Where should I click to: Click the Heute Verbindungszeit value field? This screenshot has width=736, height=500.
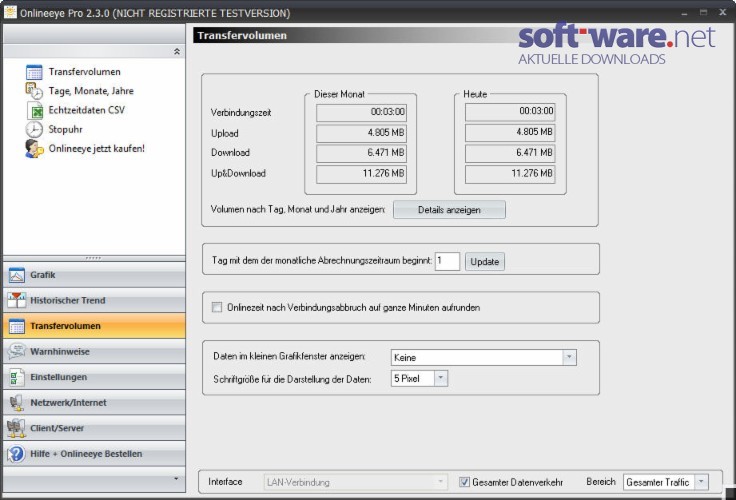[x=510, y=112]
